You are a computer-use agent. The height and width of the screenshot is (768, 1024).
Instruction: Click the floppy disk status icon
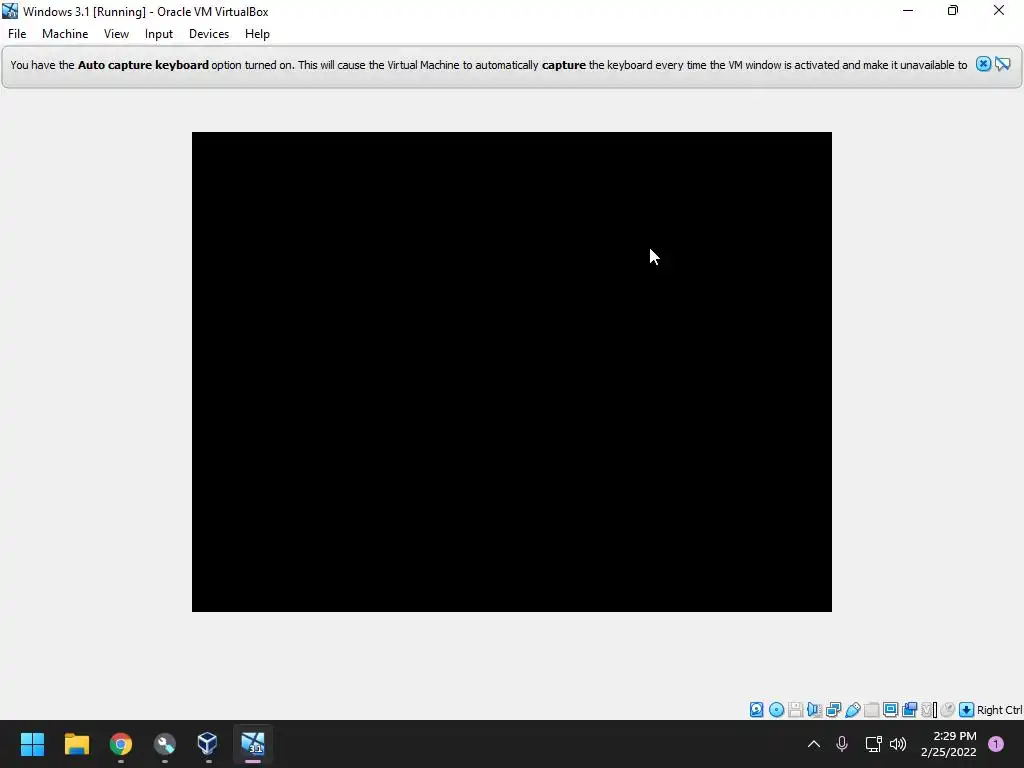tap(795, 710)
